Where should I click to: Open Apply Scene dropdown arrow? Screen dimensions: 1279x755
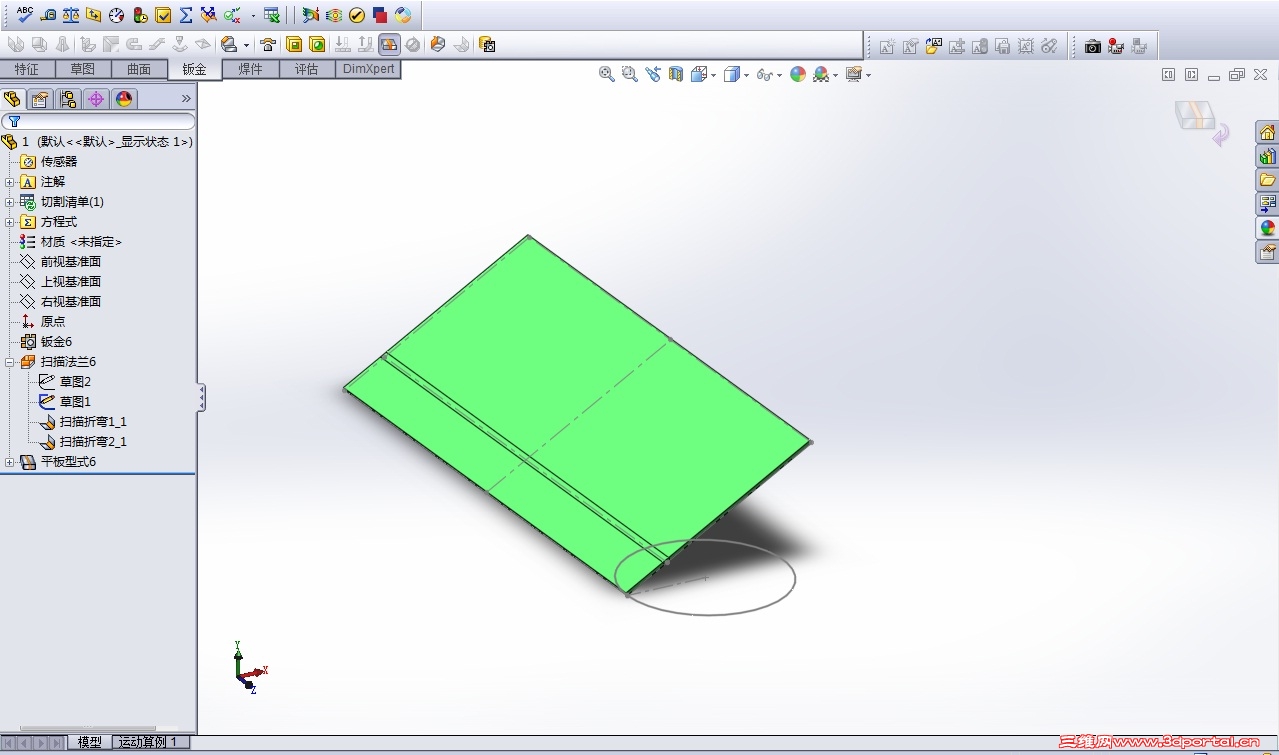[834, 75]
